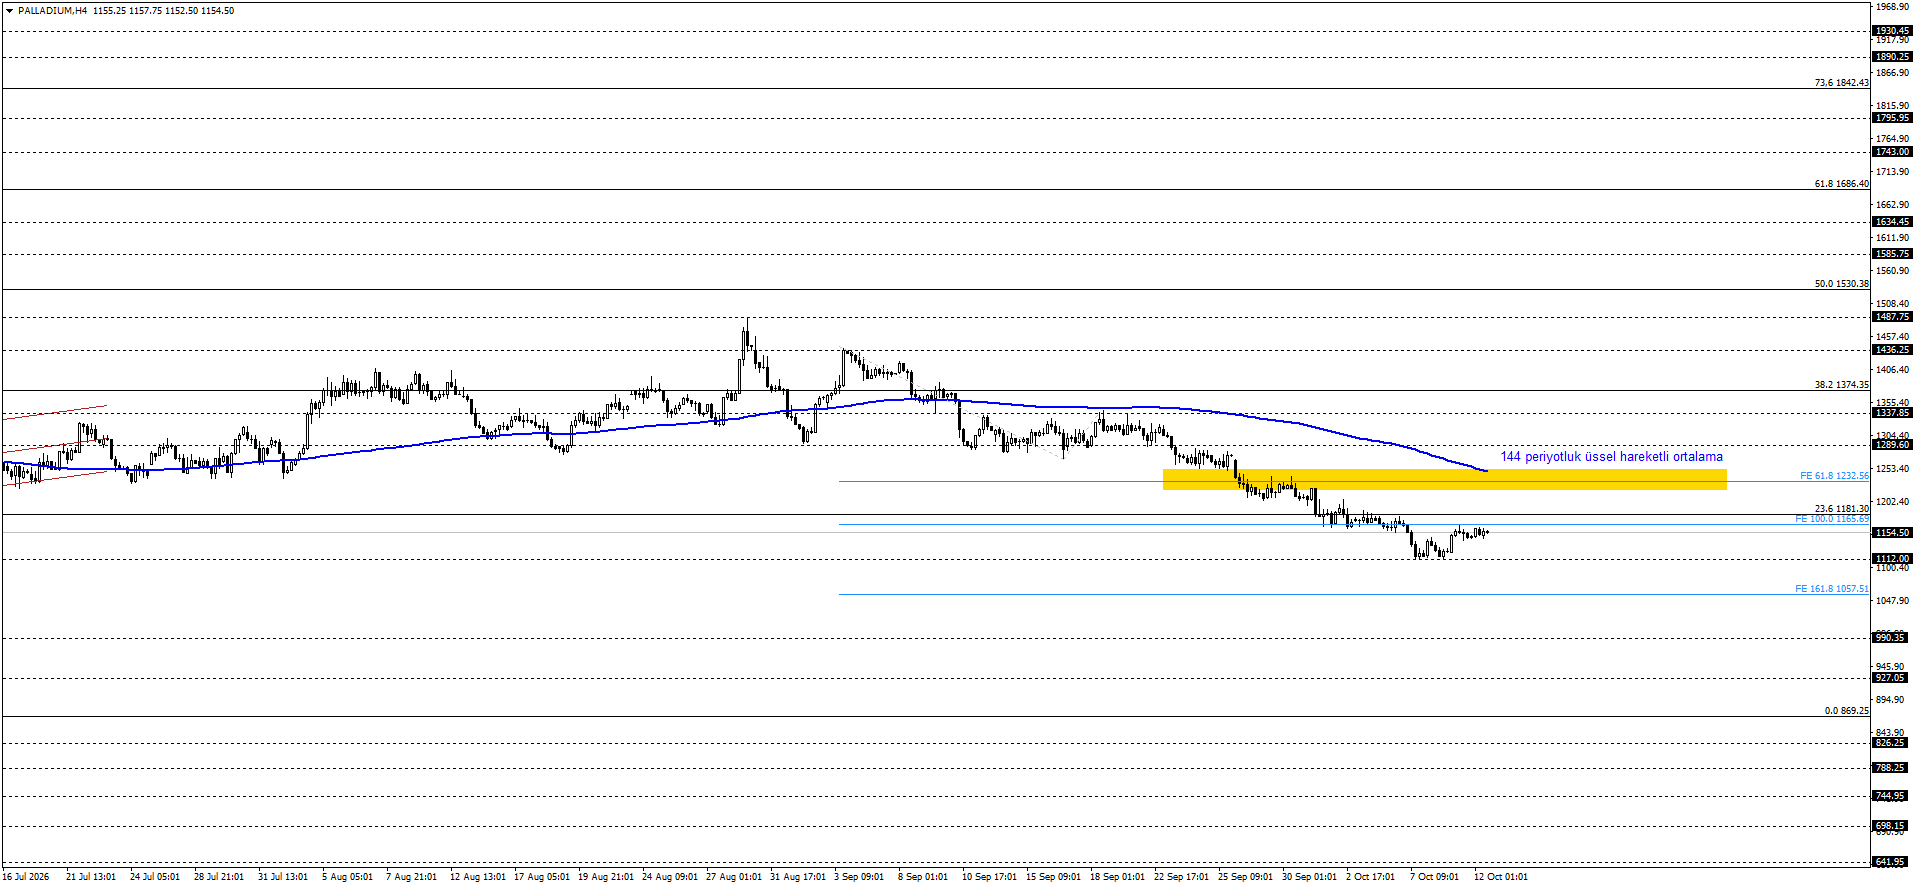
Task: Select the 'FE 161.8 1057.51' expansion label
Action: [1831, 589]
